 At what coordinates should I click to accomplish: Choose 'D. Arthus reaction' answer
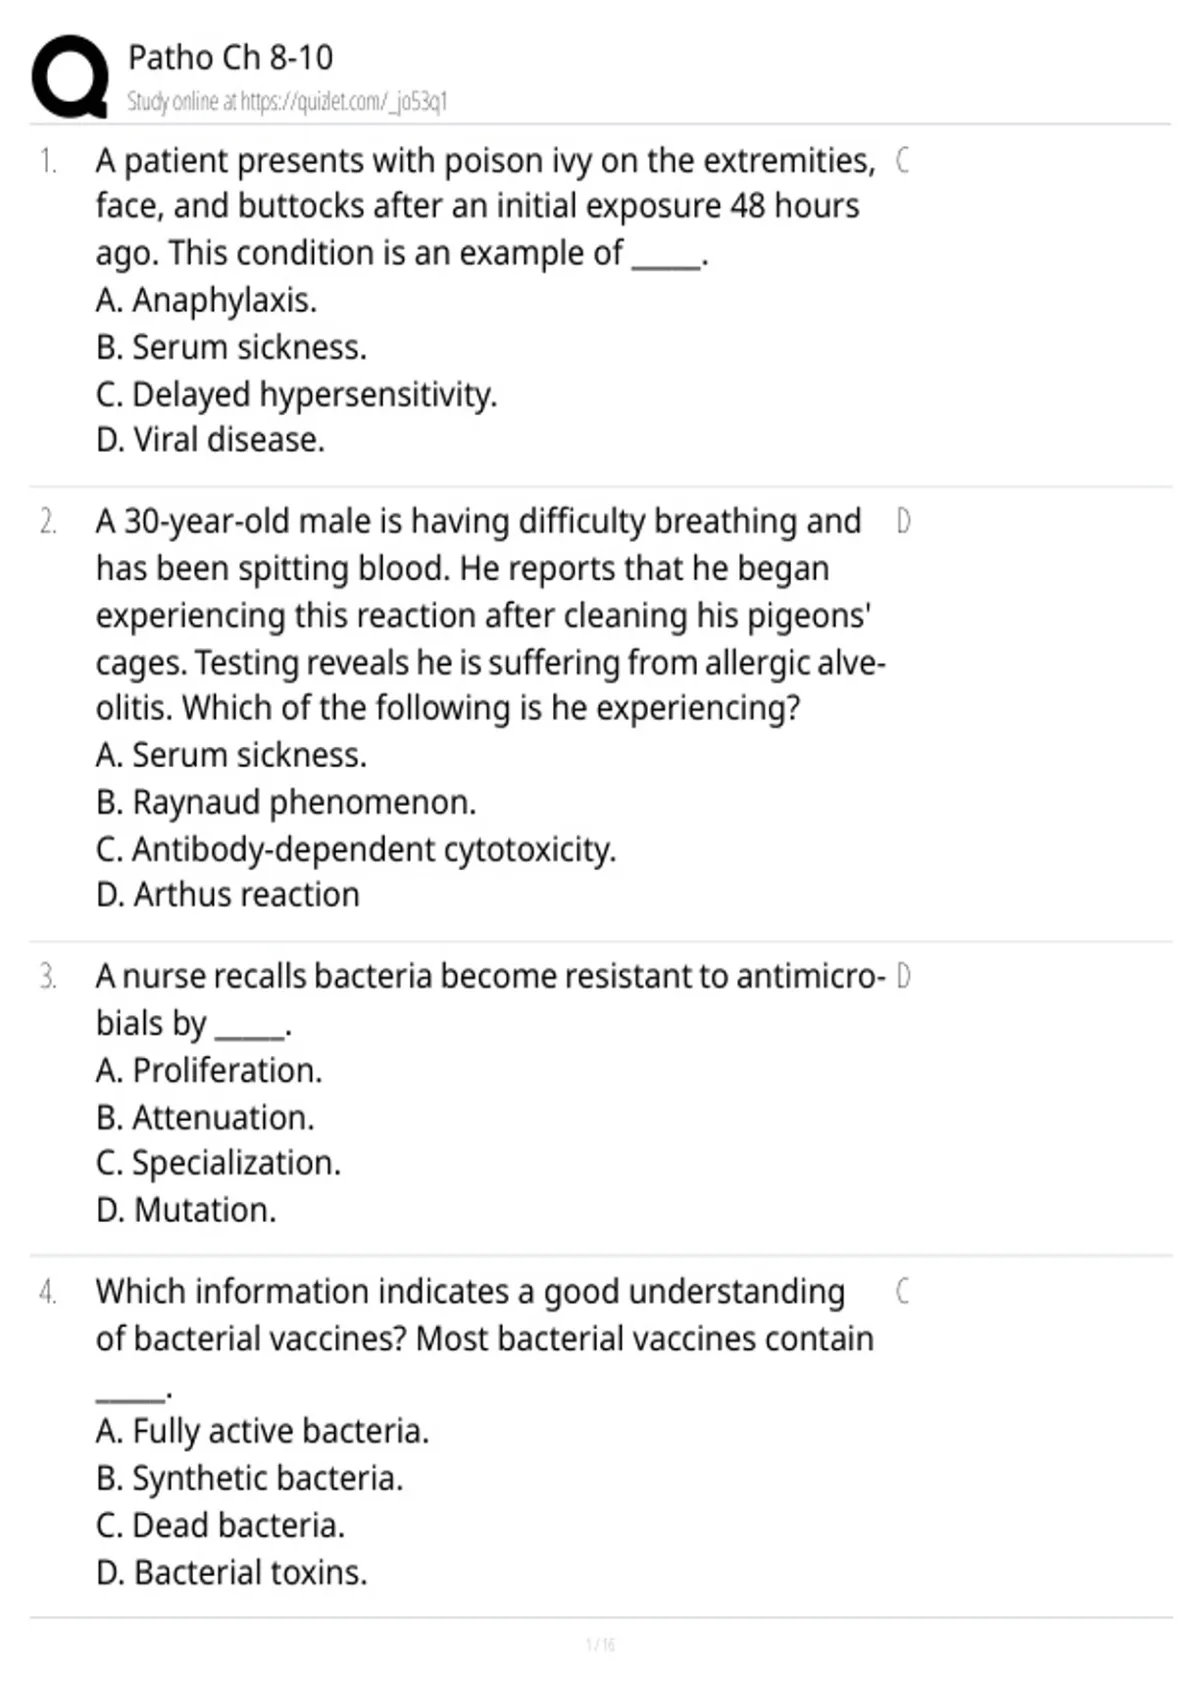coord(228,895)
